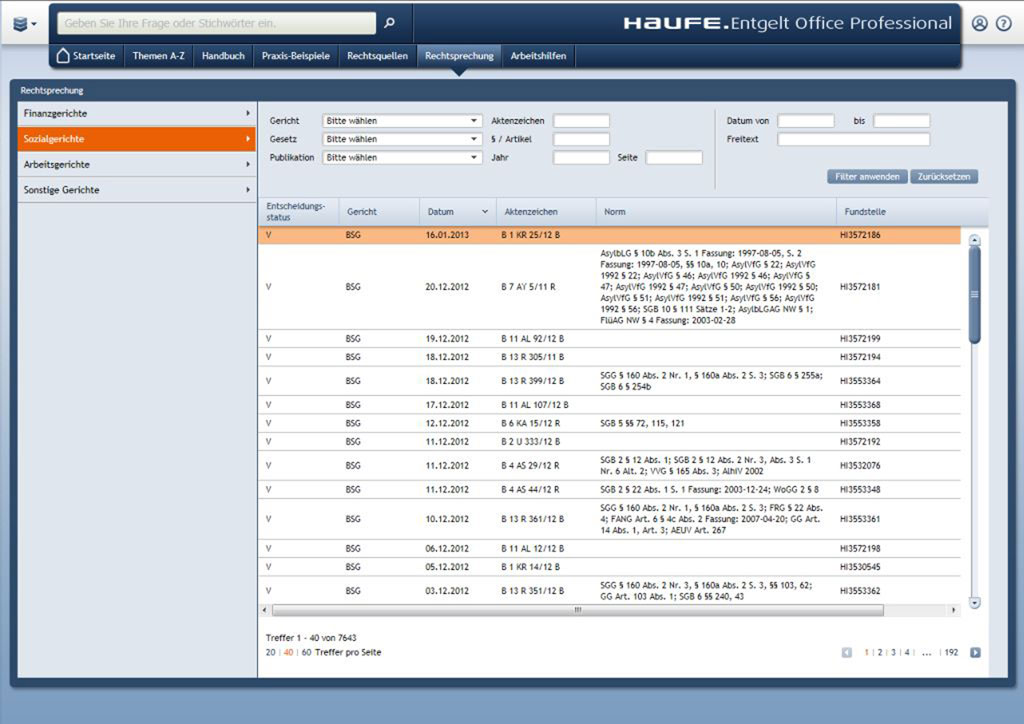Open the Rechtsquellen tab
Screen dimensions: 1024x724
(377, 56)
